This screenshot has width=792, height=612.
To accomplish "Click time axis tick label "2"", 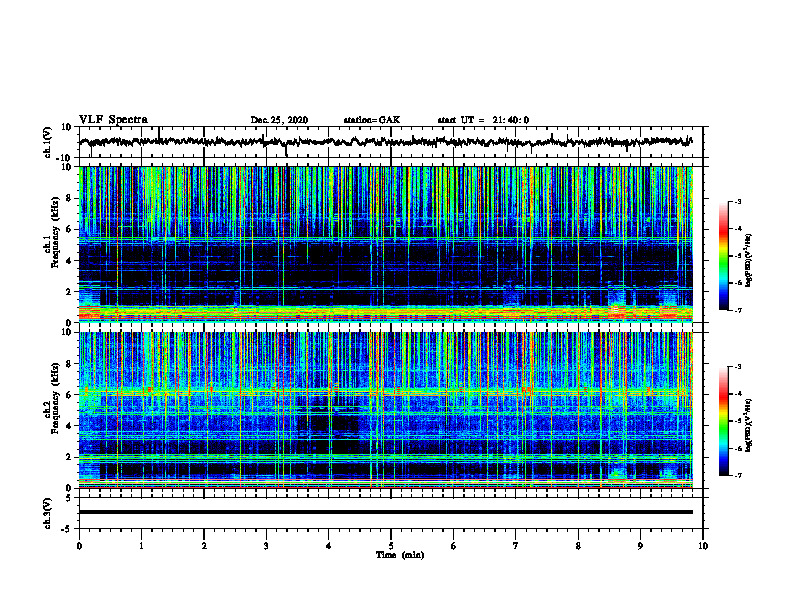I will (204, 546).
